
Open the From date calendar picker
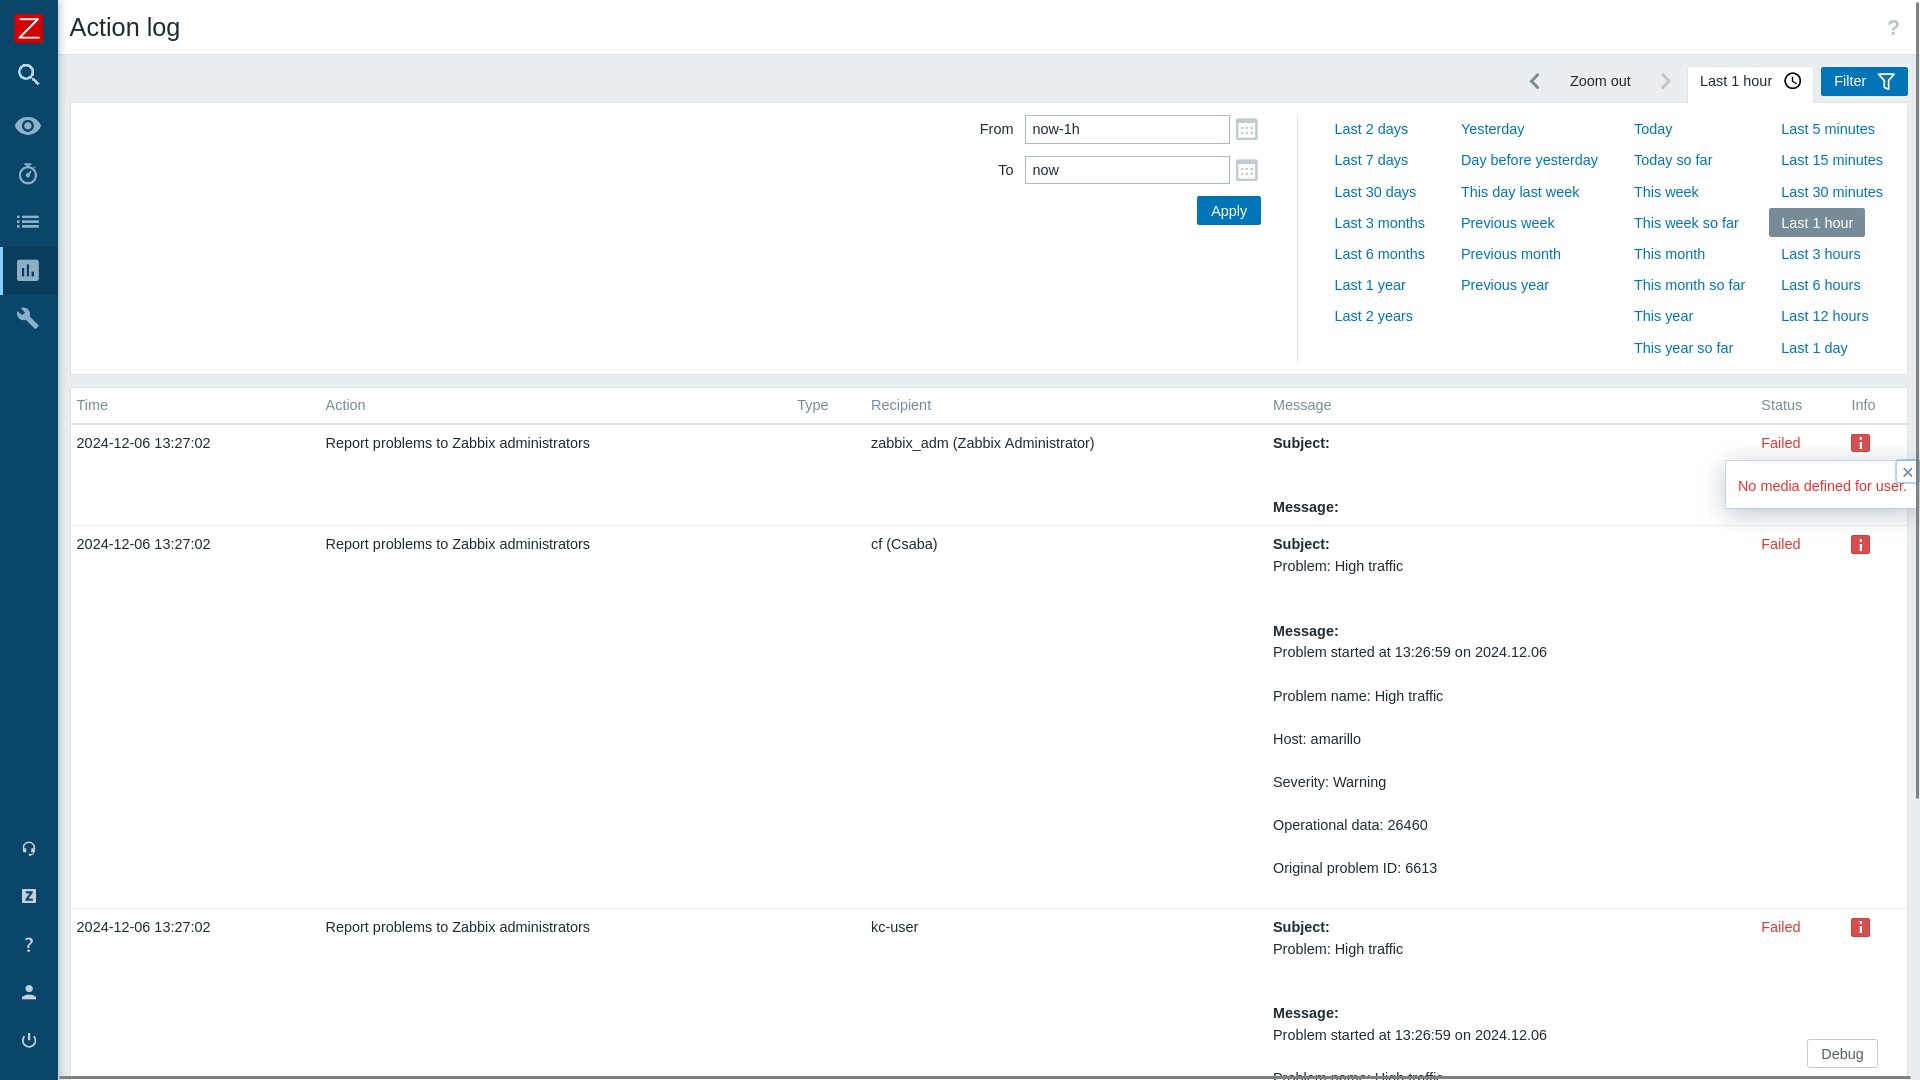1246,129
